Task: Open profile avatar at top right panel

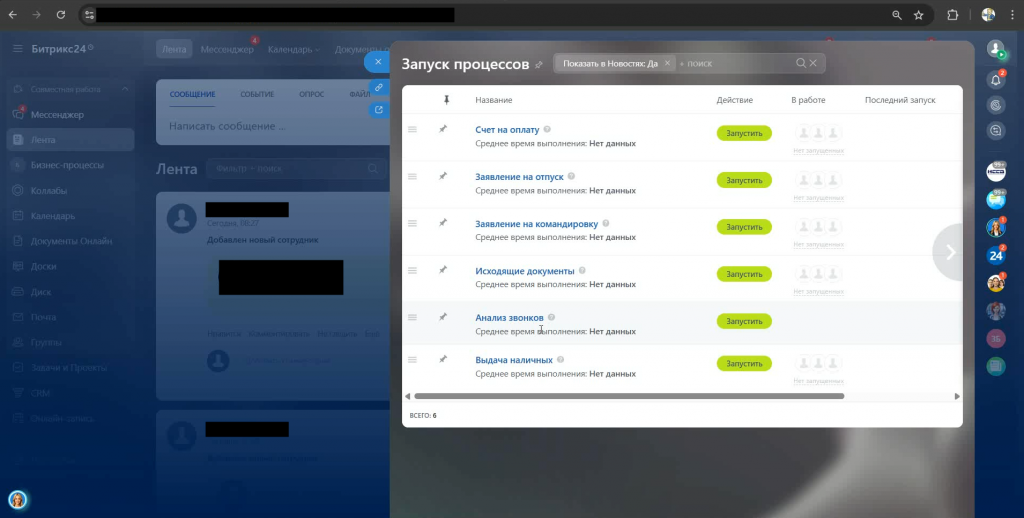Action: tap(995, 48)
